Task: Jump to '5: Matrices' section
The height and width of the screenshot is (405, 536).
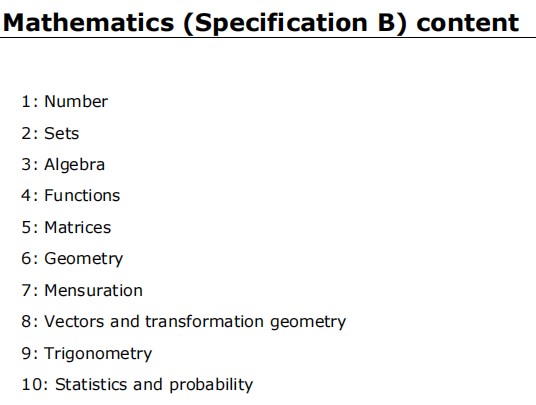Action: point(66,228)
